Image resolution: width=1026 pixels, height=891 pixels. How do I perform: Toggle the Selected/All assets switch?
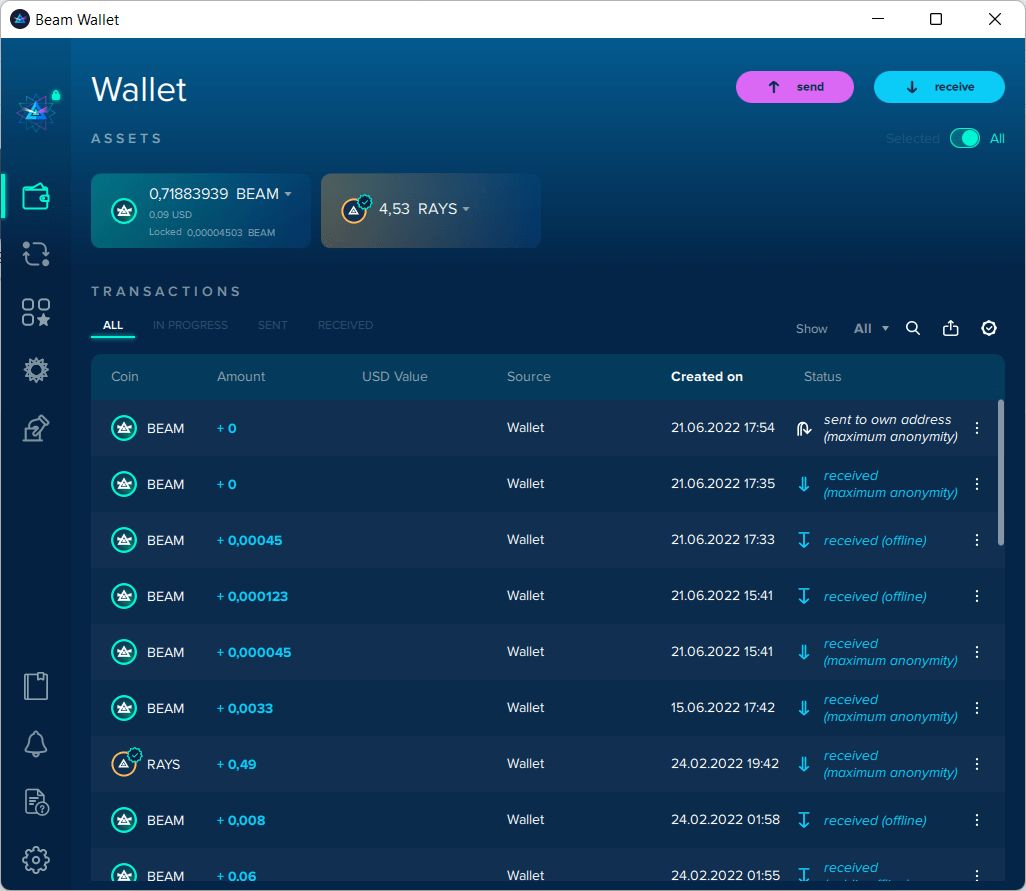965,138
